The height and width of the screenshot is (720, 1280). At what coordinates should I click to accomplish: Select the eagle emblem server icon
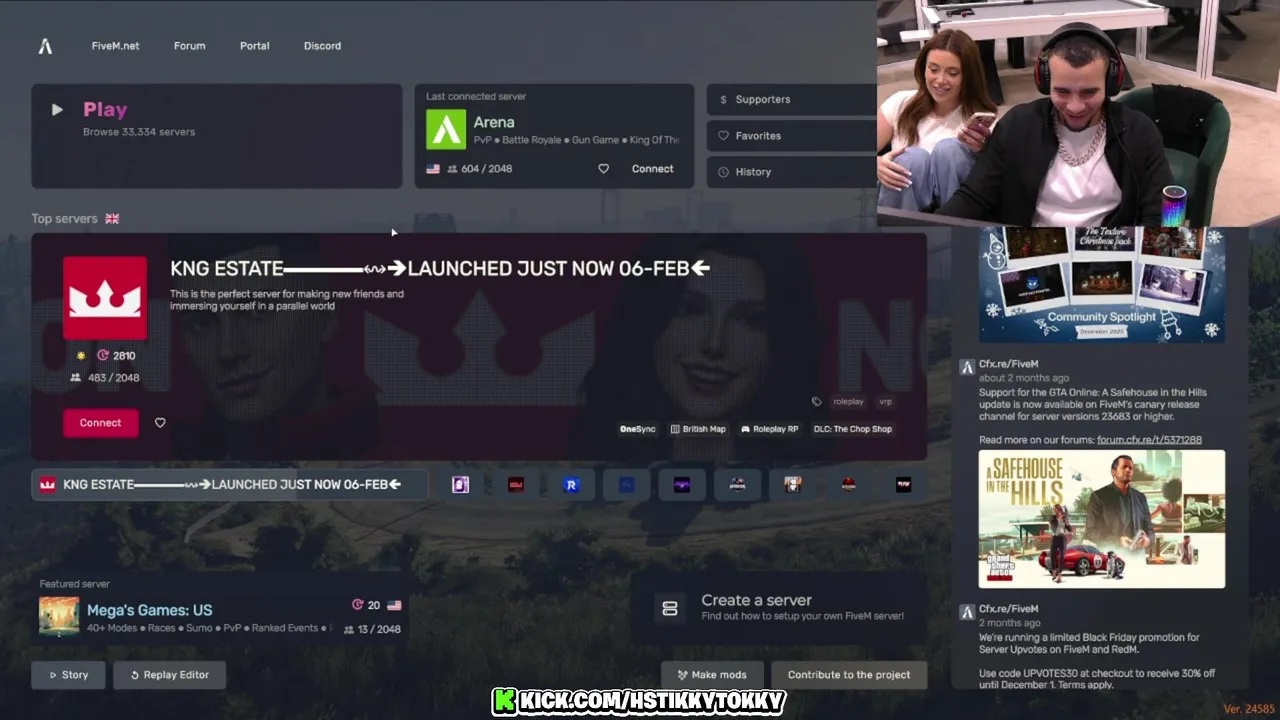(x=737, y=485)
